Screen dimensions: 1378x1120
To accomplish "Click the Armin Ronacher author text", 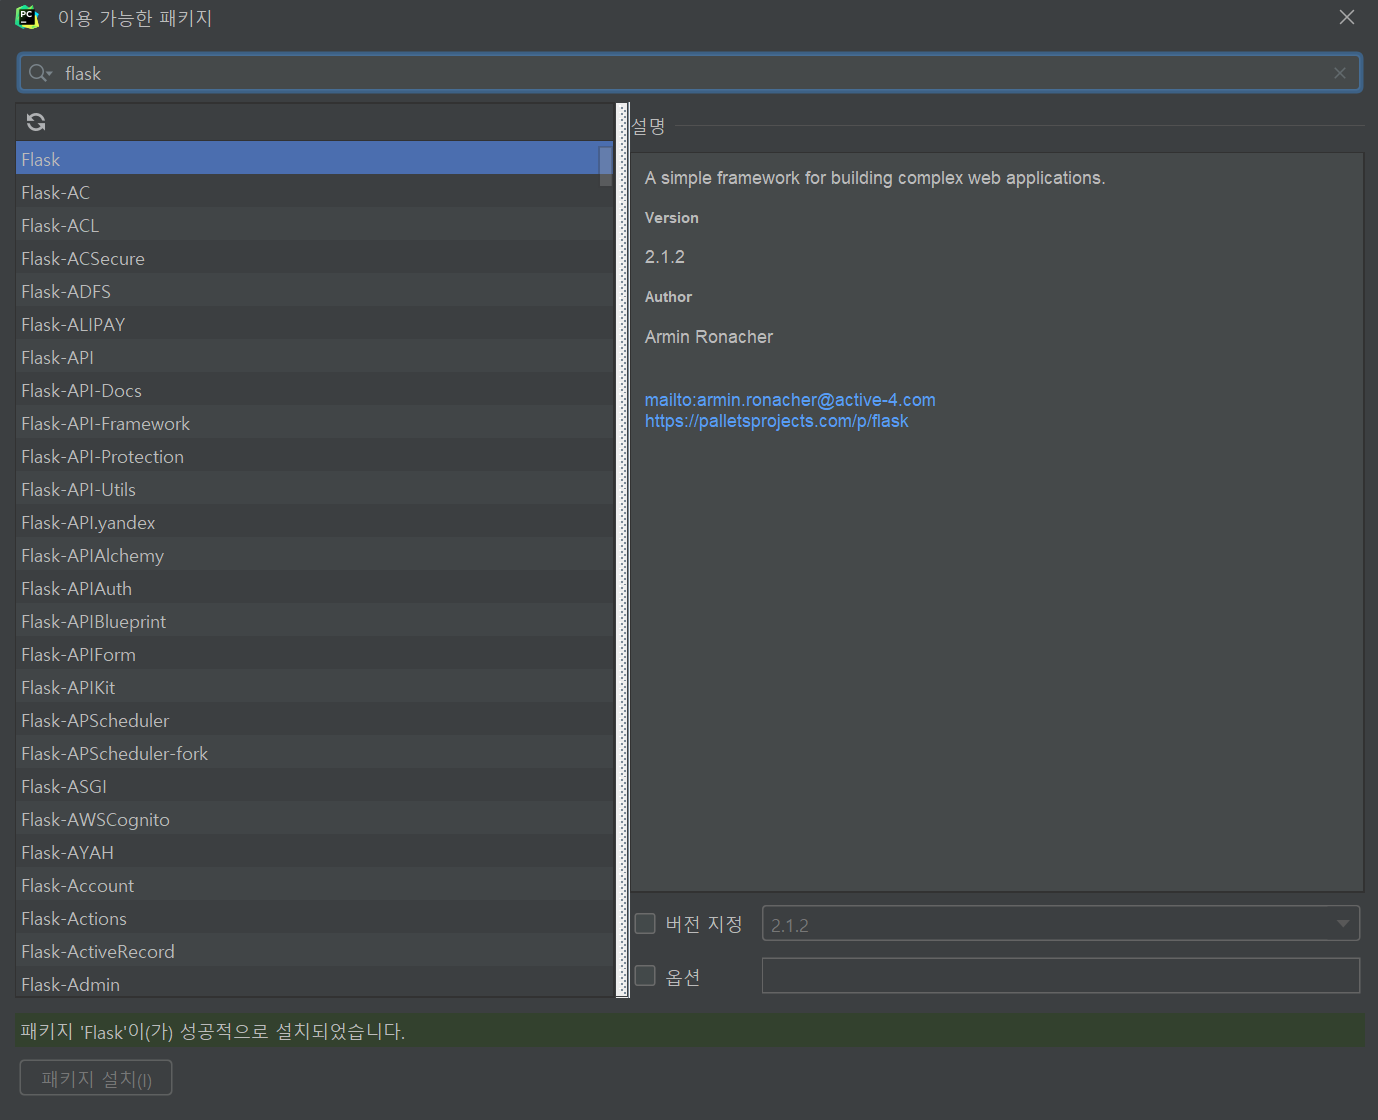I will coord(709,337).
